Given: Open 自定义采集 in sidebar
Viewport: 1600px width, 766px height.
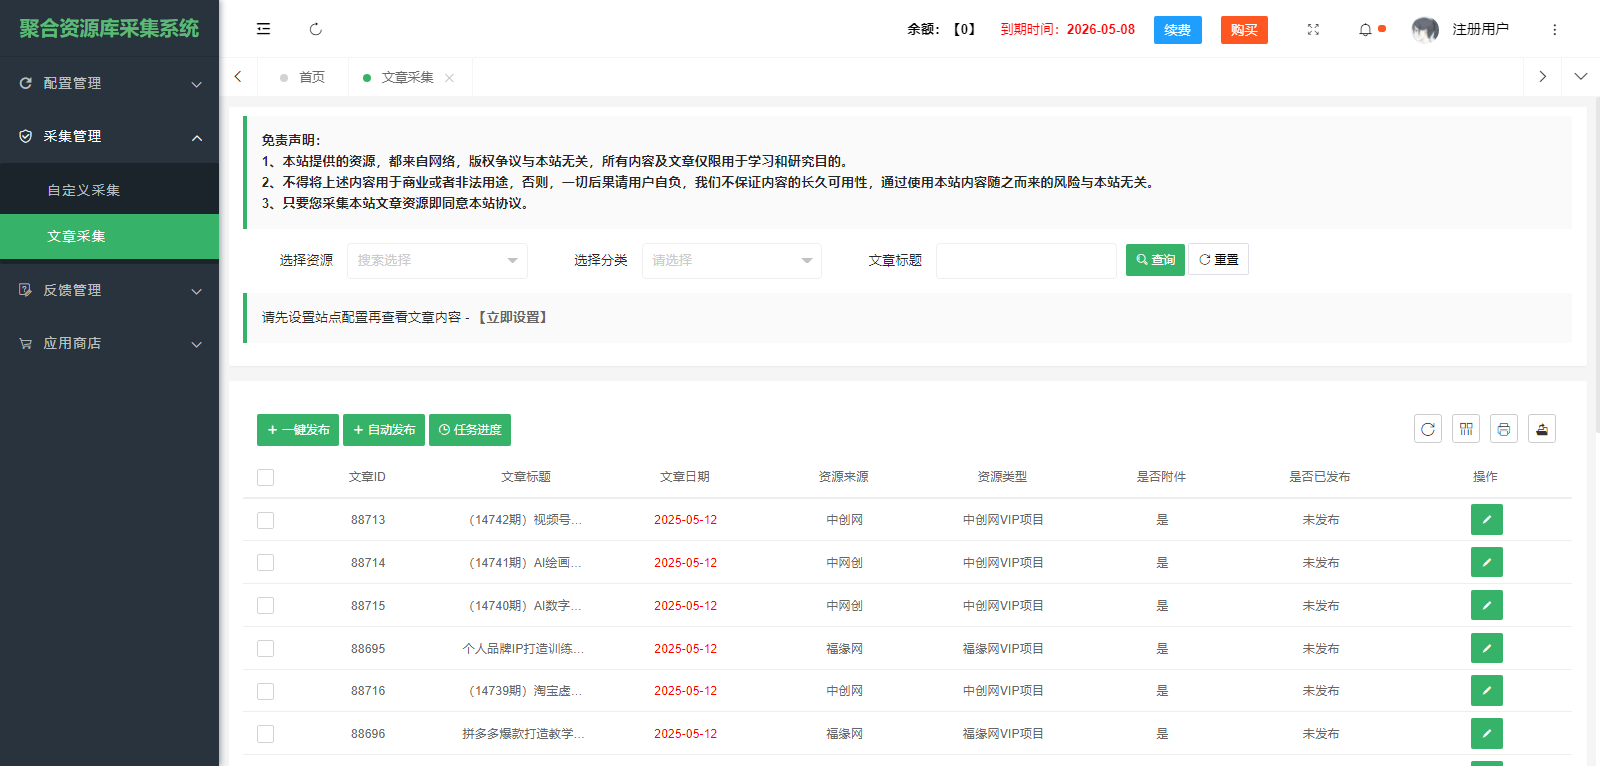Looking at the screenshot, I should pyautogui.click(x=109, y=190).
